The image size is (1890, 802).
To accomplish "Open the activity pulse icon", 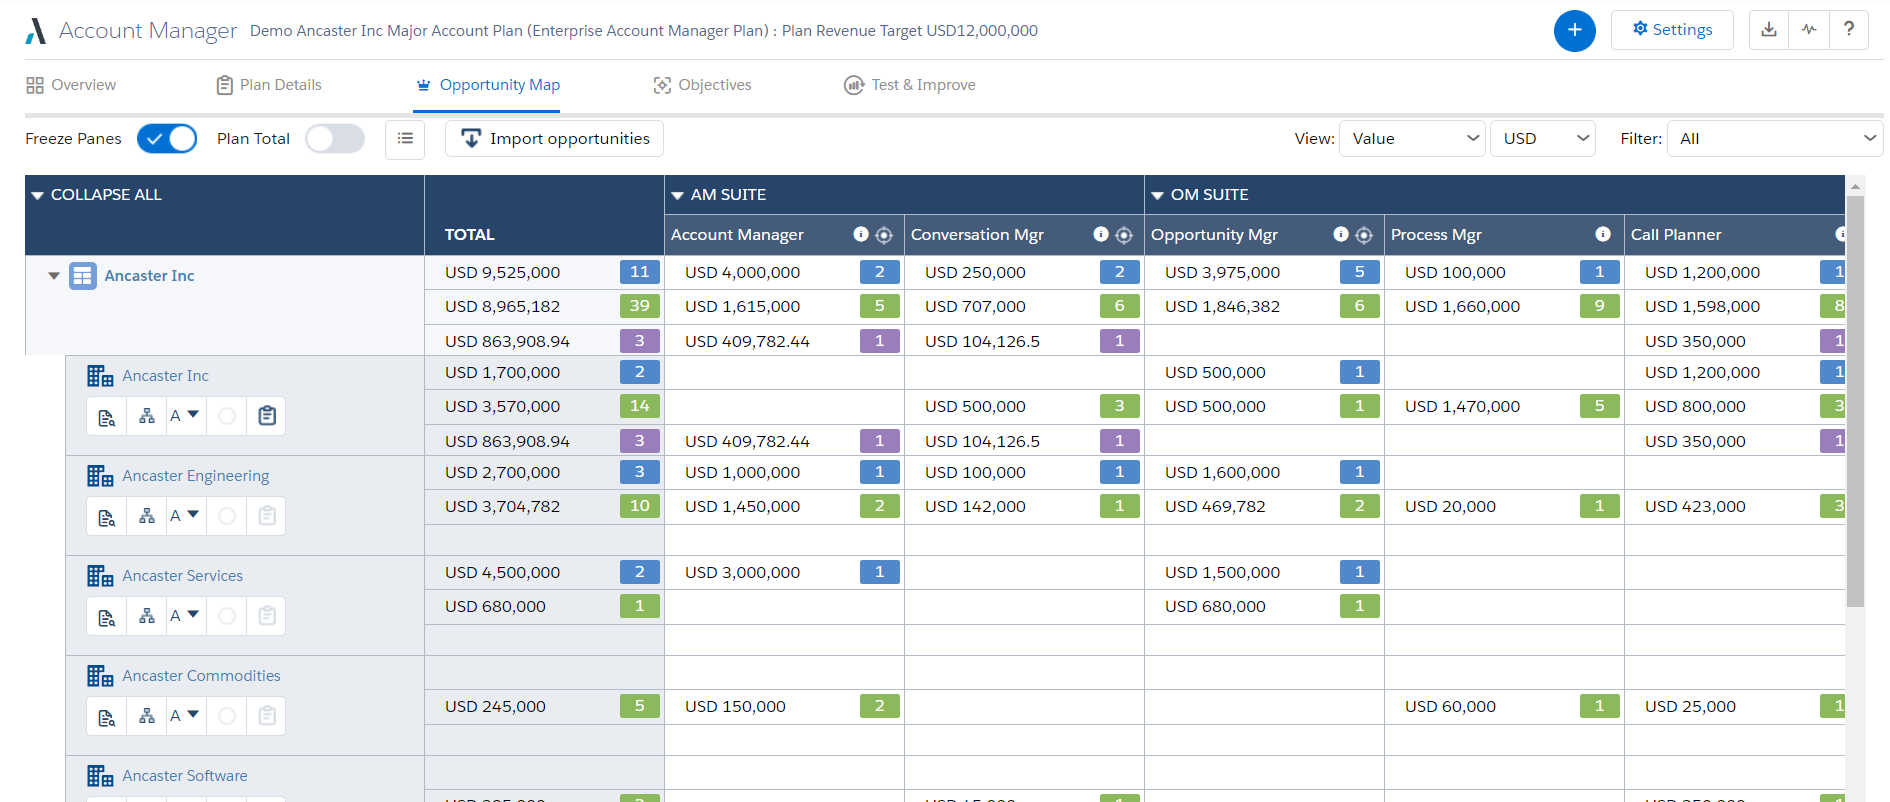I will pyautogui.click(x=1809, y=30).
